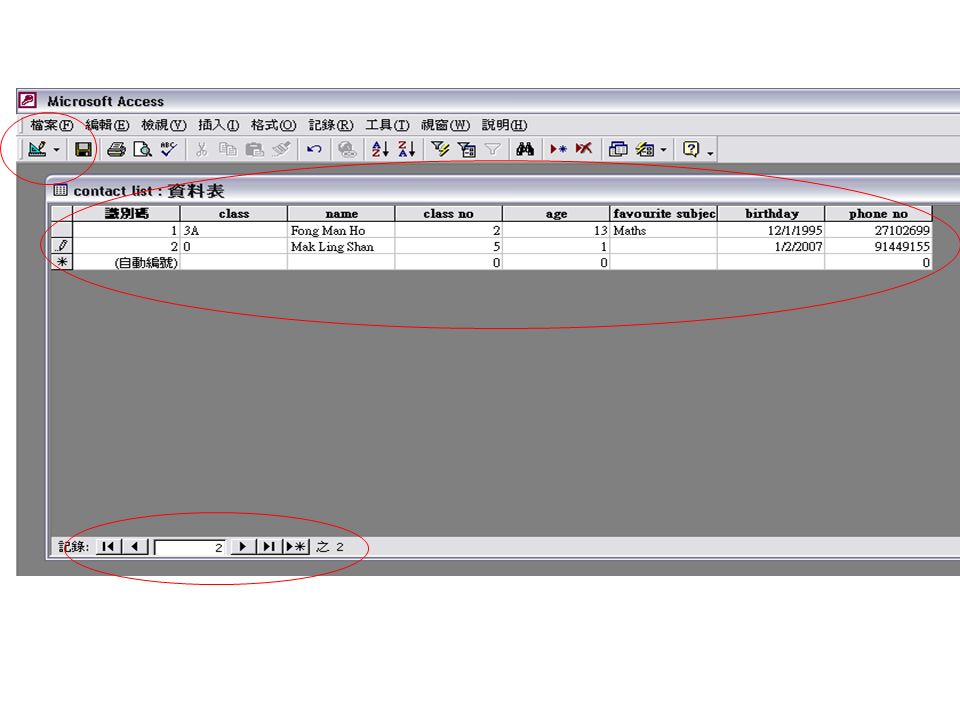Go to first record button
The width and height of the screenshot is (960, 720).
pos(108,547)
